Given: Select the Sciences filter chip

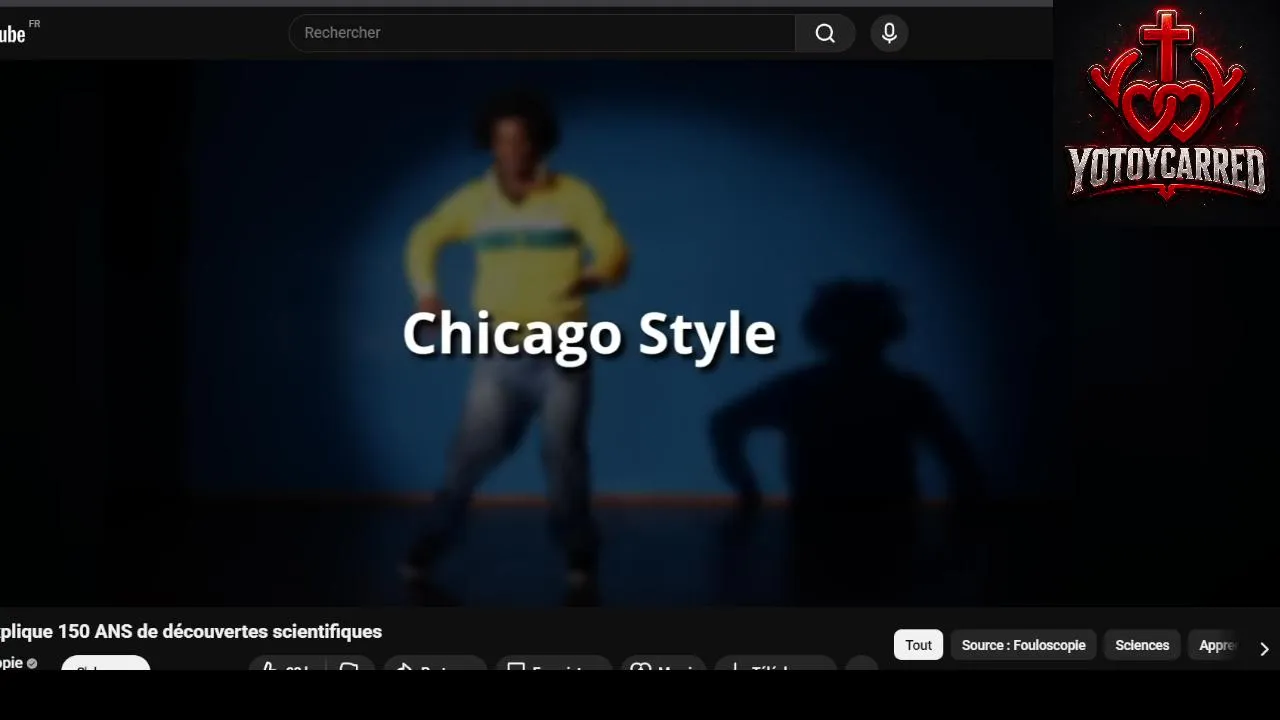Looking at the screenshot, I should pyautogui.click(x=1142, y=645).
